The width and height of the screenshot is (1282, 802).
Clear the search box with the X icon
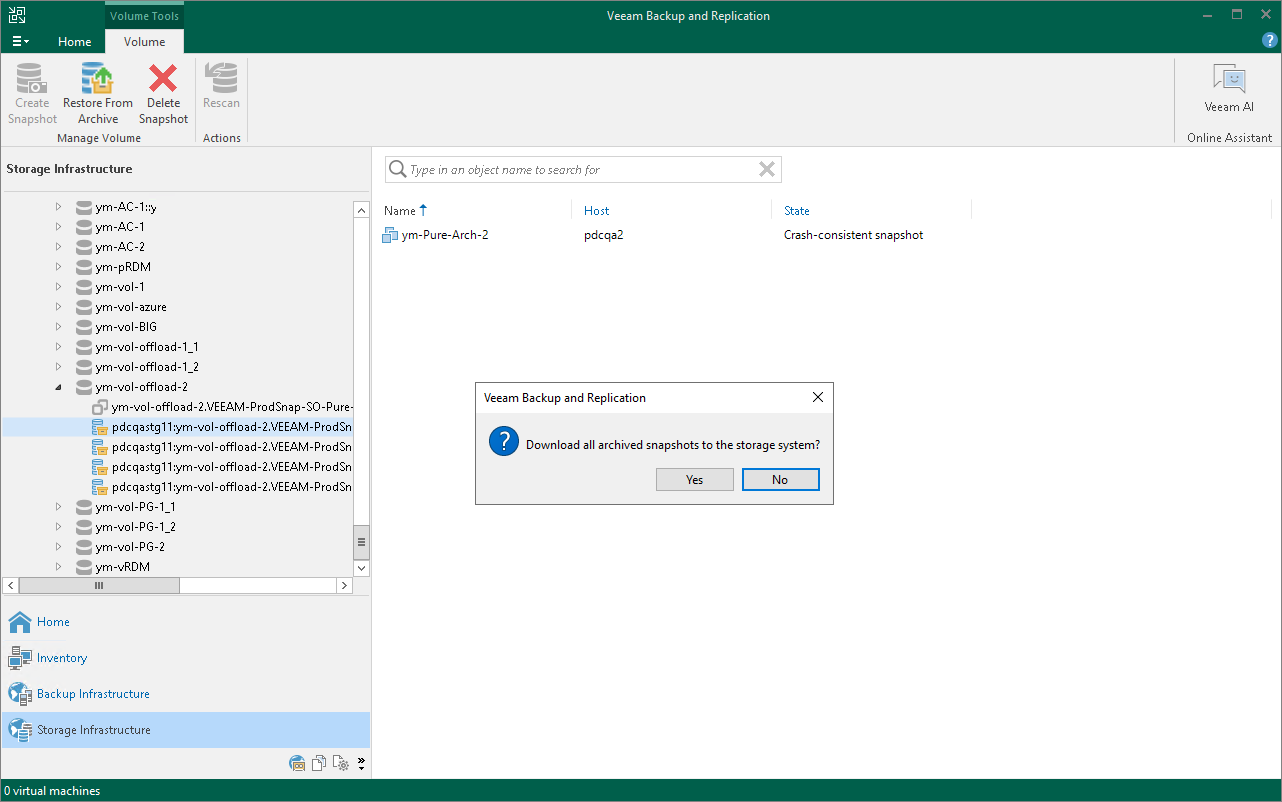pos(767,169)
